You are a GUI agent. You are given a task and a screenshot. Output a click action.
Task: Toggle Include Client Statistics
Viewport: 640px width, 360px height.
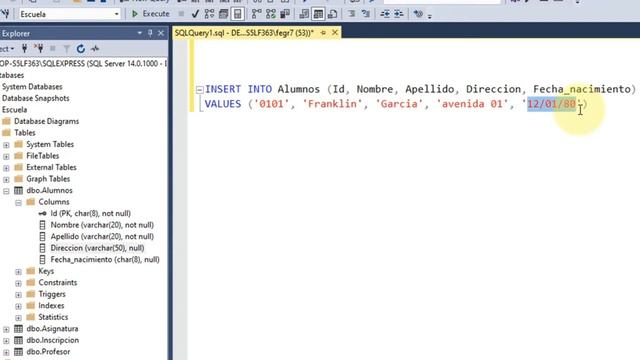285,14
